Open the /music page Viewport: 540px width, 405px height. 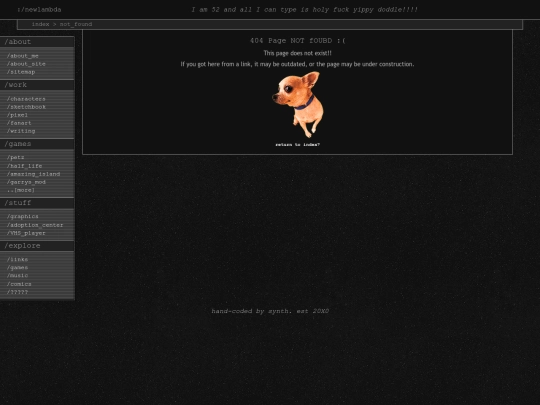click(x=17, y=276)
